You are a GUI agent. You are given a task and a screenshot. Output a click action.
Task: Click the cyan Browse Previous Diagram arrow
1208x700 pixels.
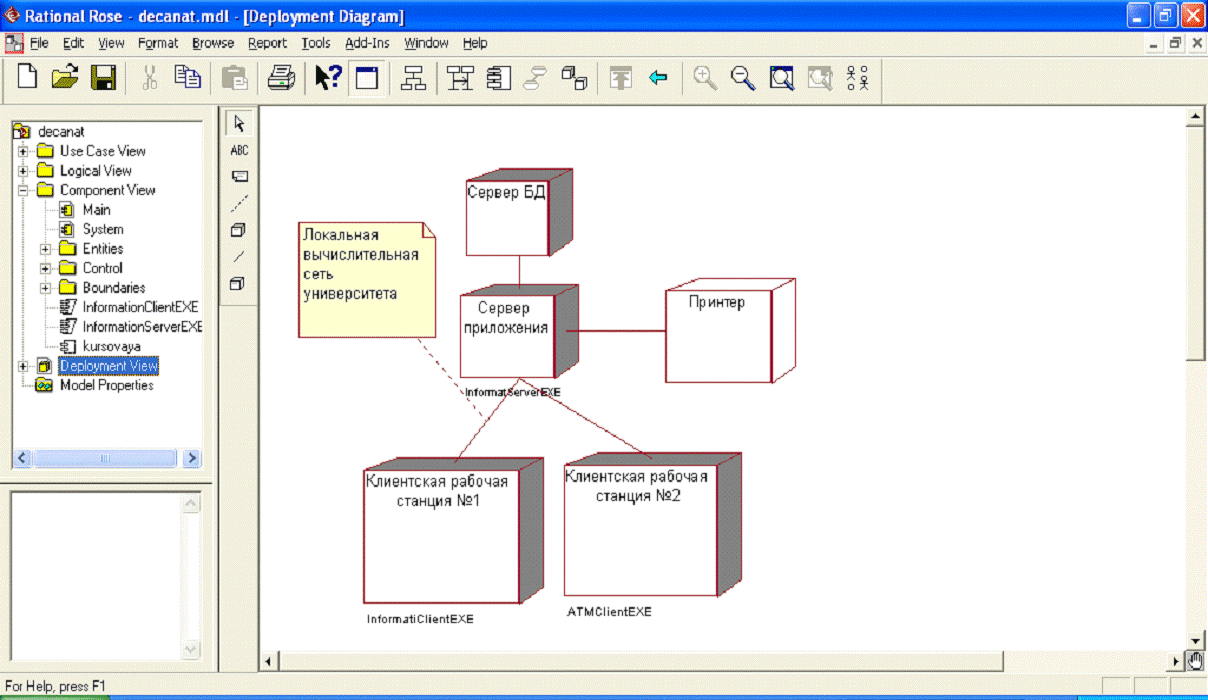(x=658, y=78)
